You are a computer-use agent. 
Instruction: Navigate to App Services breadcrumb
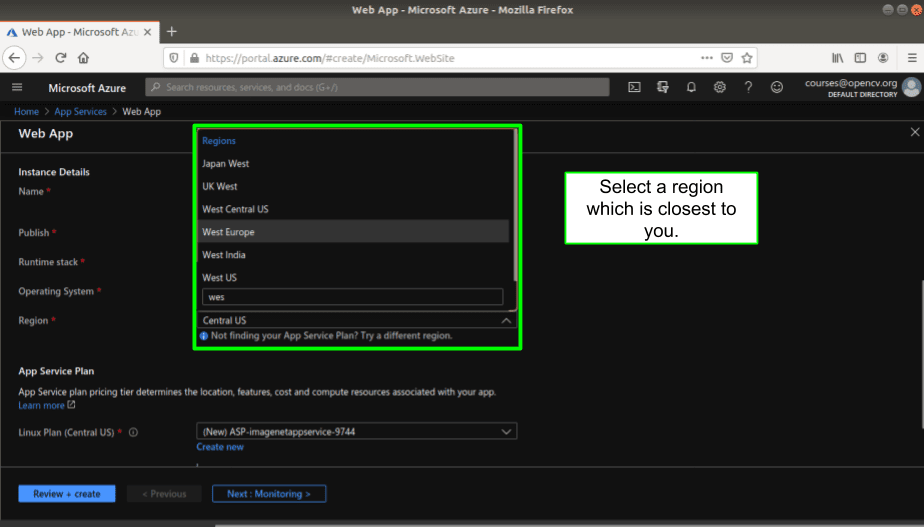[x=80, y=111]
